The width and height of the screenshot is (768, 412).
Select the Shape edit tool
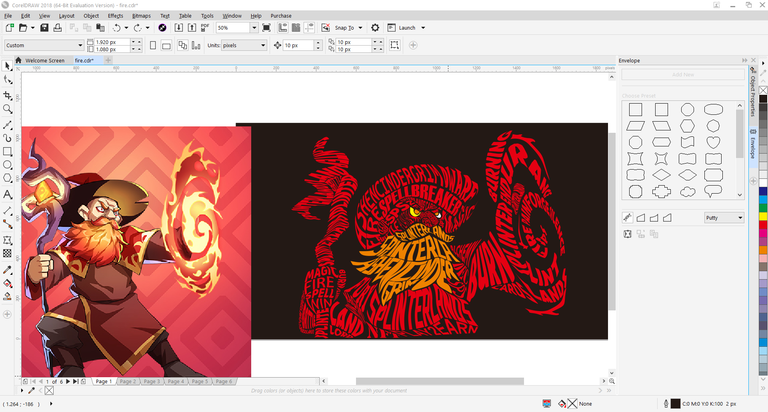pyautogui.click(x=7, y=80)
